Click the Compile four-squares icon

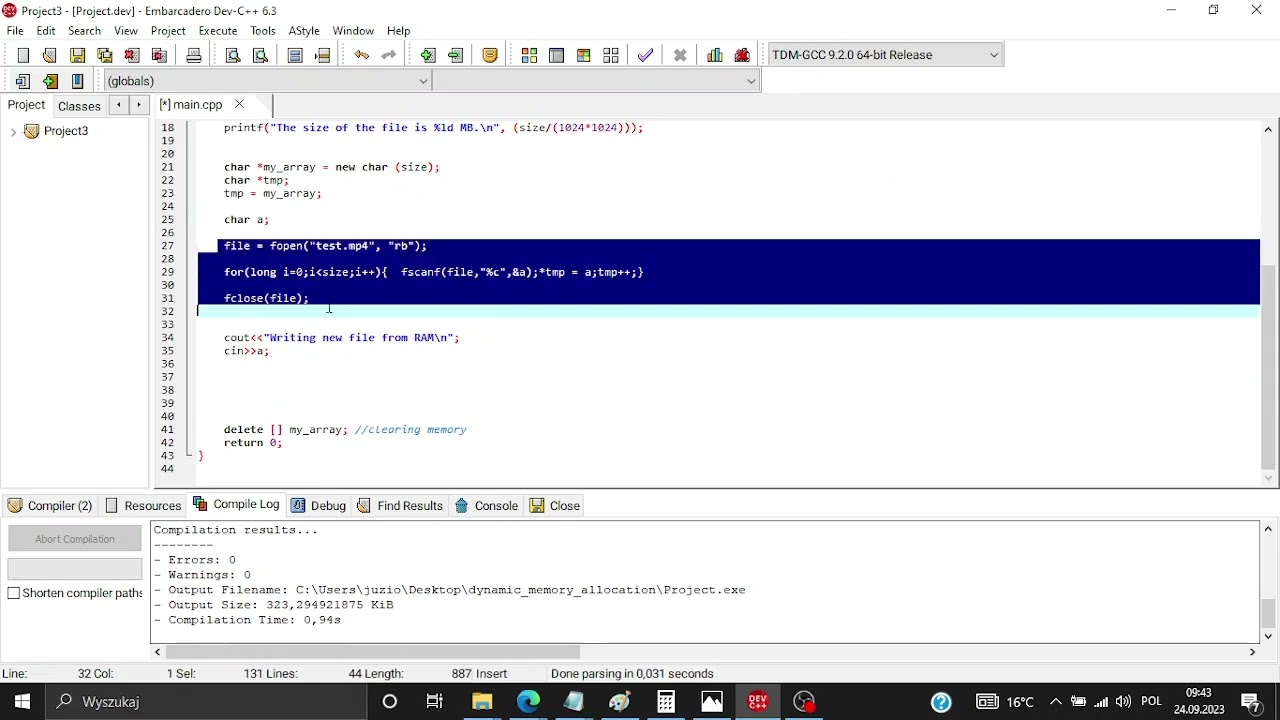click(x=529, y=55)
